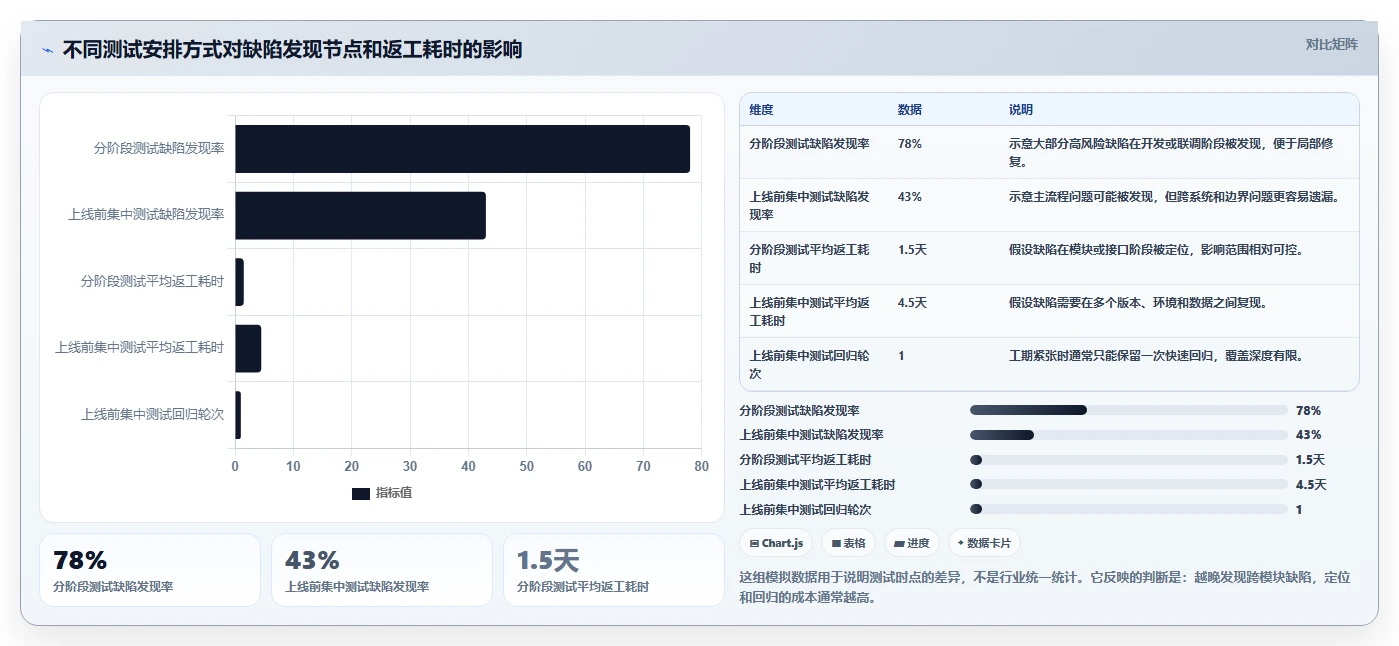
Task: Click the lightning icon beside the title
Action: point(47,50)
